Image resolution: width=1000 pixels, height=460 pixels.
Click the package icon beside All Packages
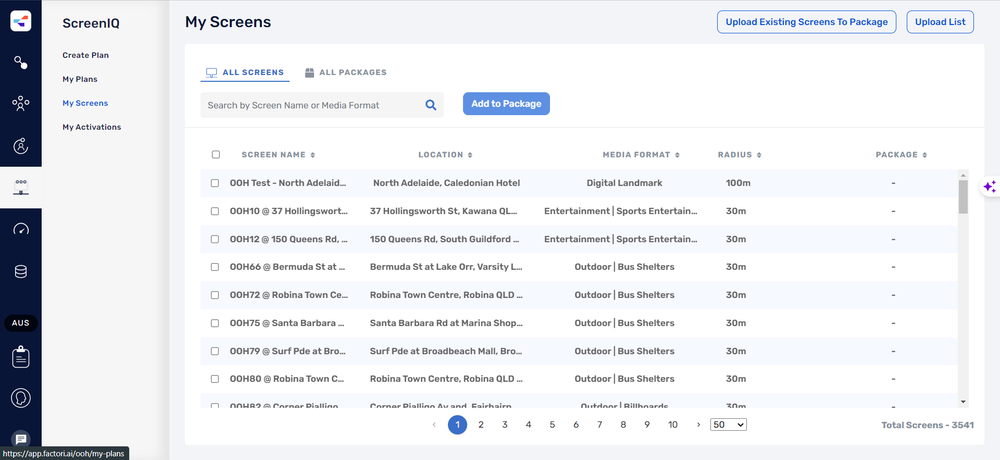(309, 73)
